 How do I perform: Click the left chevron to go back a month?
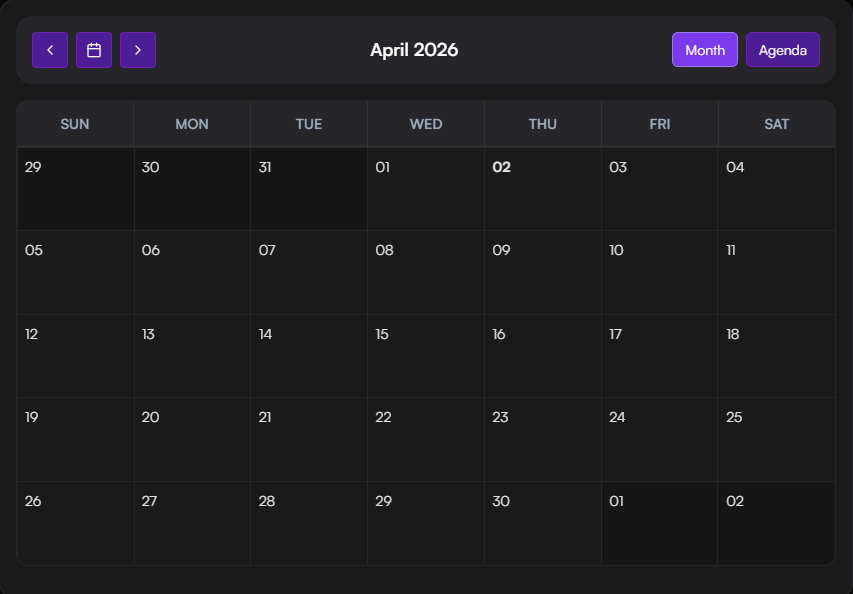click(49, 49)
